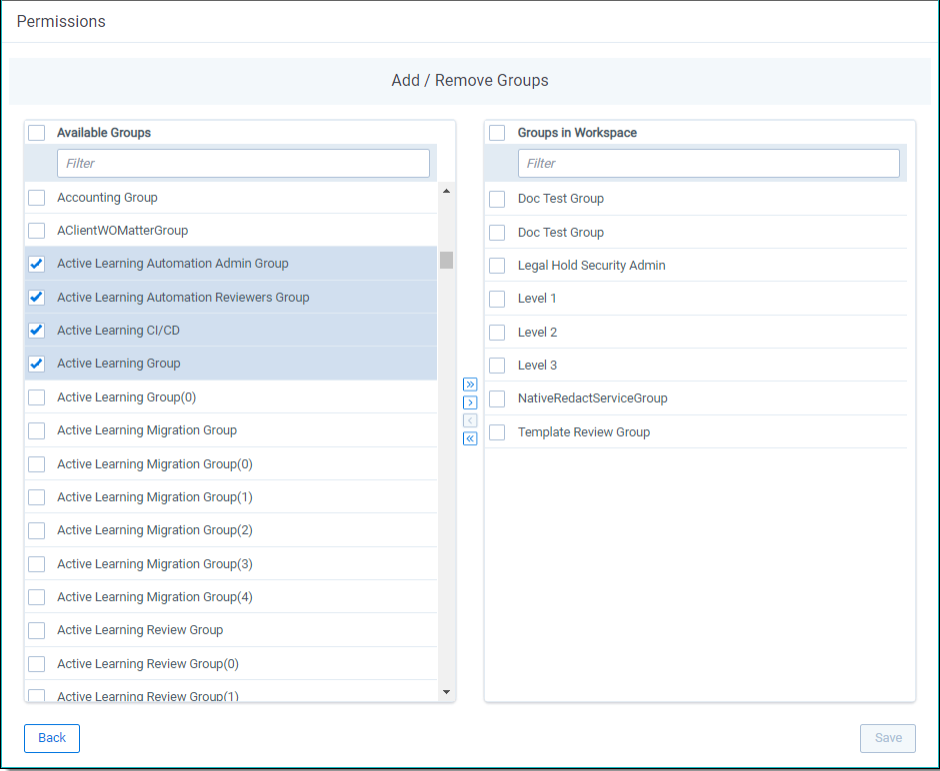Check the Active Learning Migration Group checkbox
This screenshot has width=940, height=771.
click(36, 430)
